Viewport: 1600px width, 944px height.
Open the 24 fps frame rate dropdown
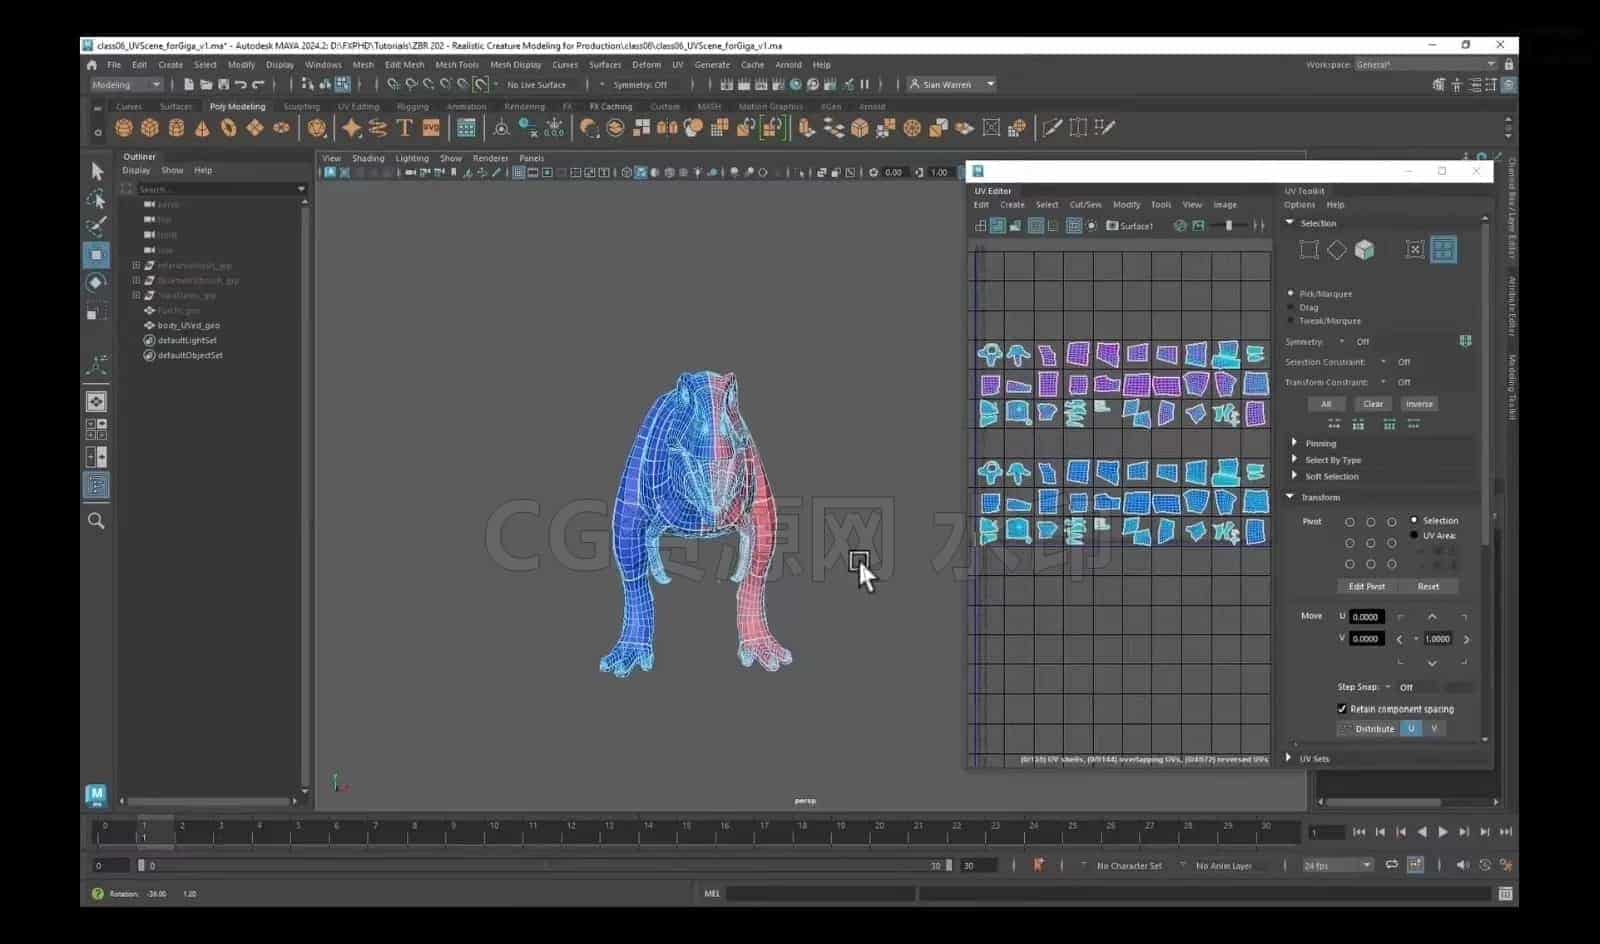(1338, 865)
